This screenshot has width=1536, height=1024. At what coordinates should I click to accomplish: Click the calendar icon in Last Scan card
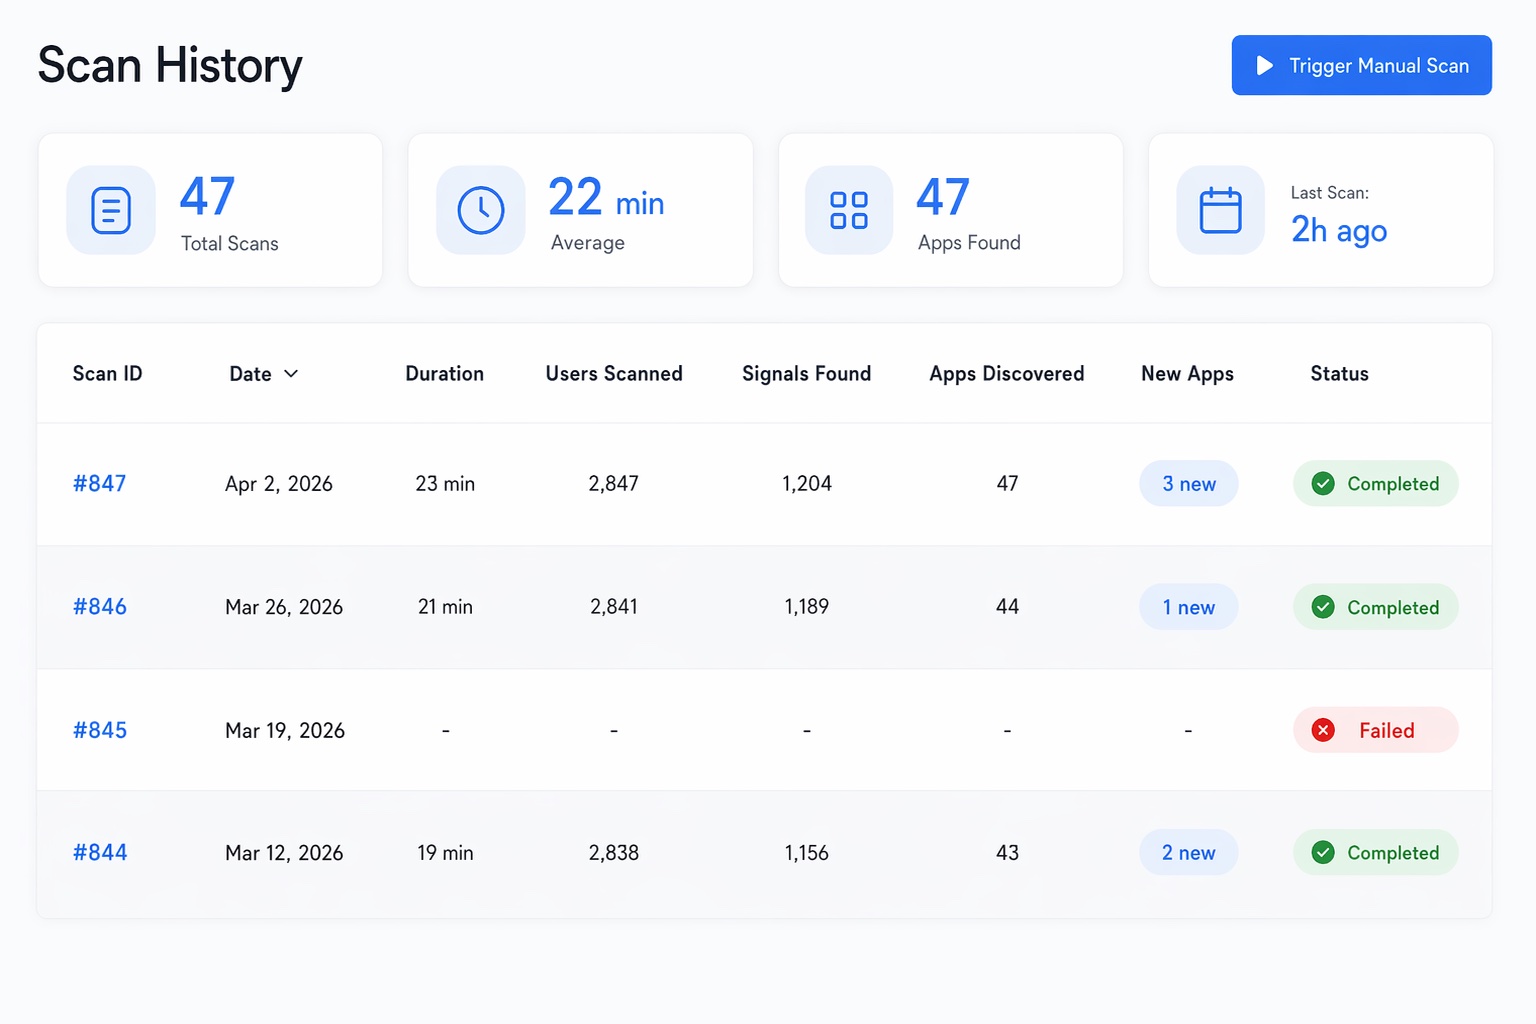coord(1220,210)
